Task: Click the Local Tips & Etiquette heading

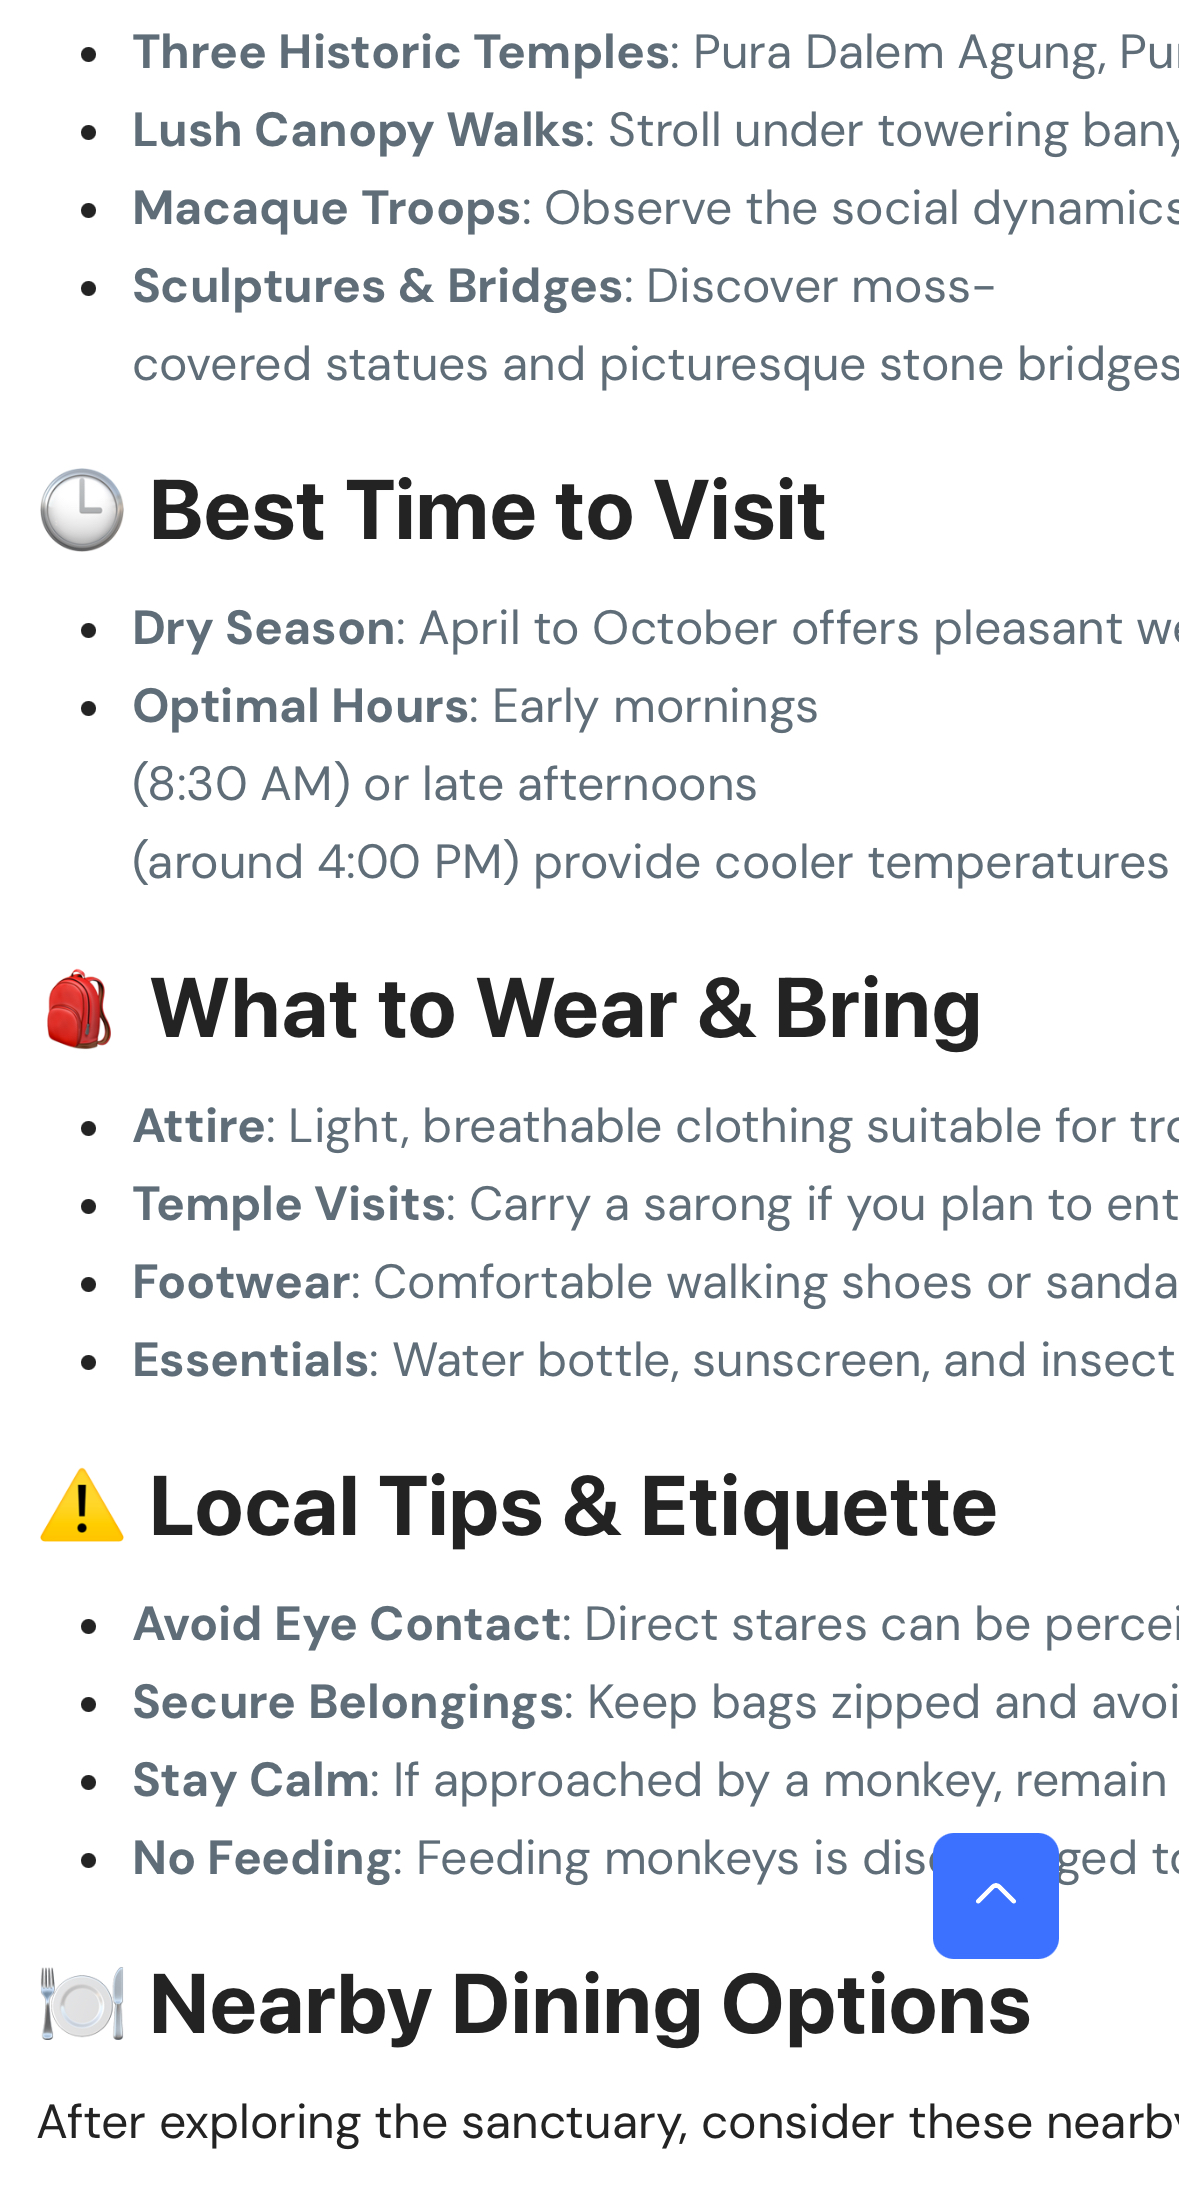Action: [x=573, y=1507]
